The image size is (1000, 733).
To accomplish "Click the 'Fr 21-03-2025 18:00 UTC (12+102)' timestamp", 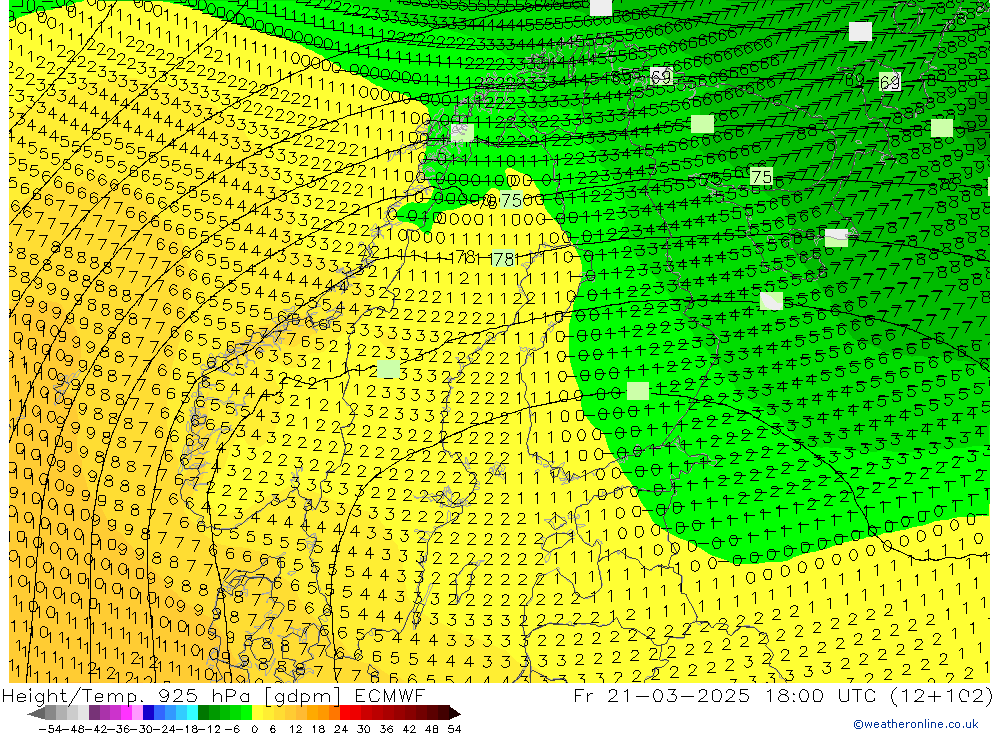I will click(x=783, y=695).
